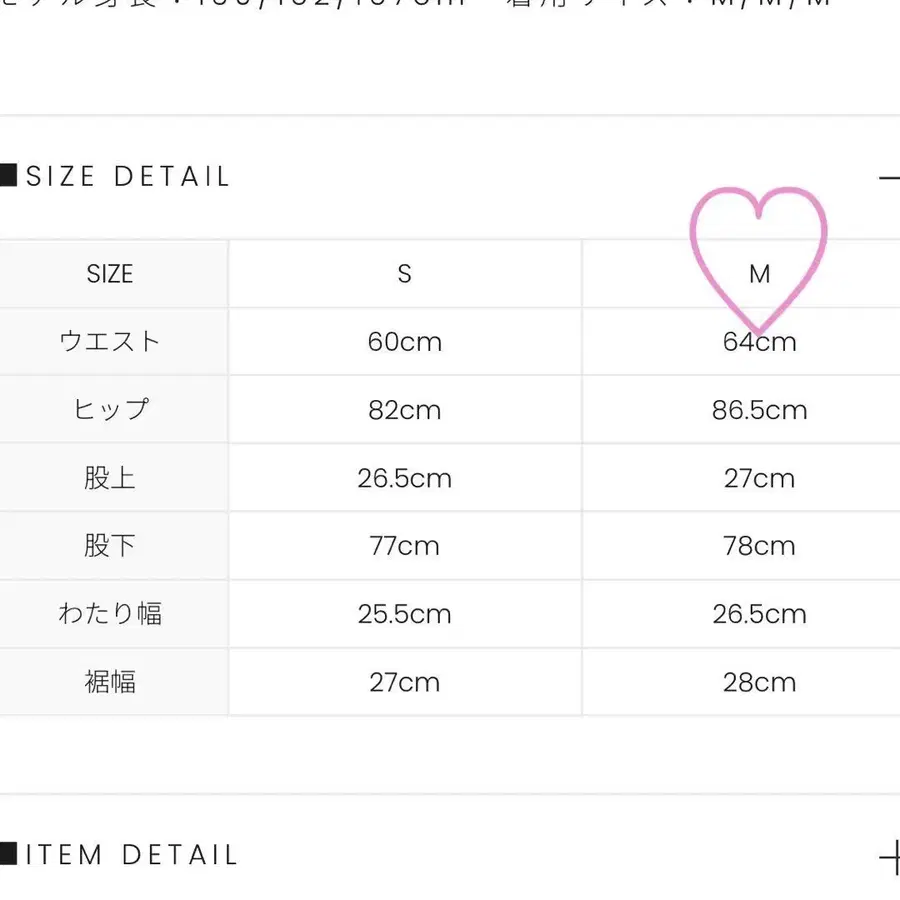
Task: Select the M size column header
Action: click(x=760, y=274)
